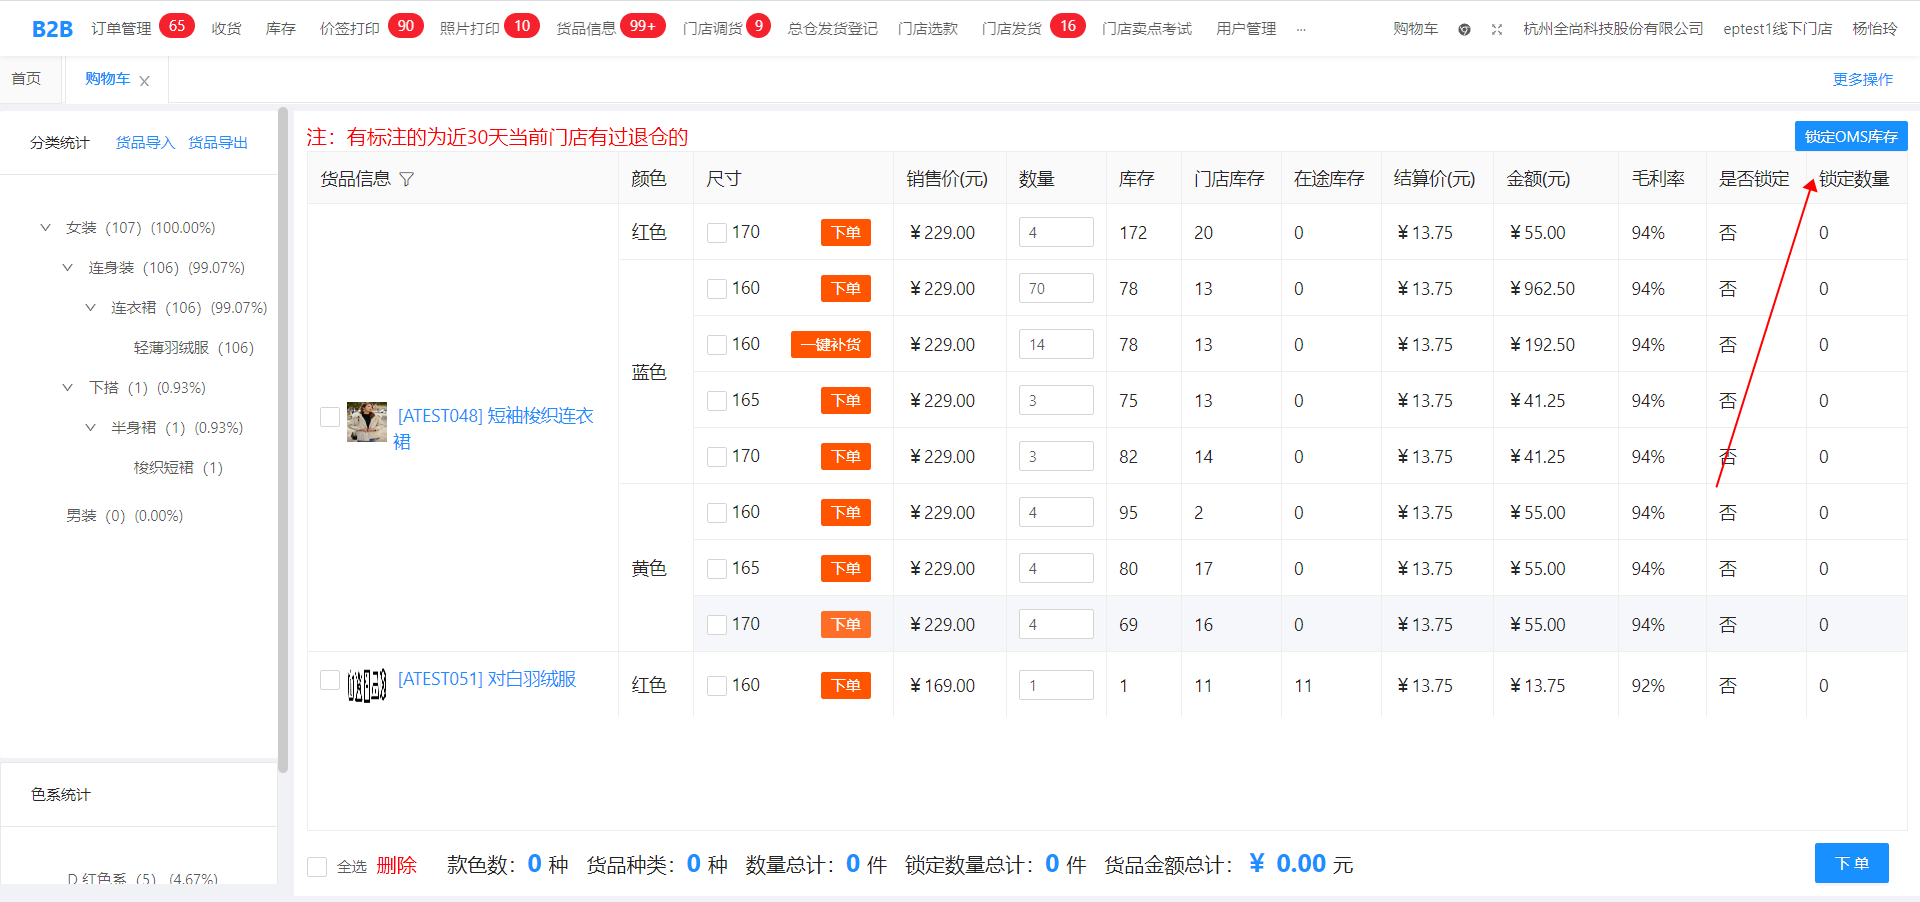1920x902 pixels.
Task: Collapse the 连衣裙 tree node
Action: click(91, 308)
